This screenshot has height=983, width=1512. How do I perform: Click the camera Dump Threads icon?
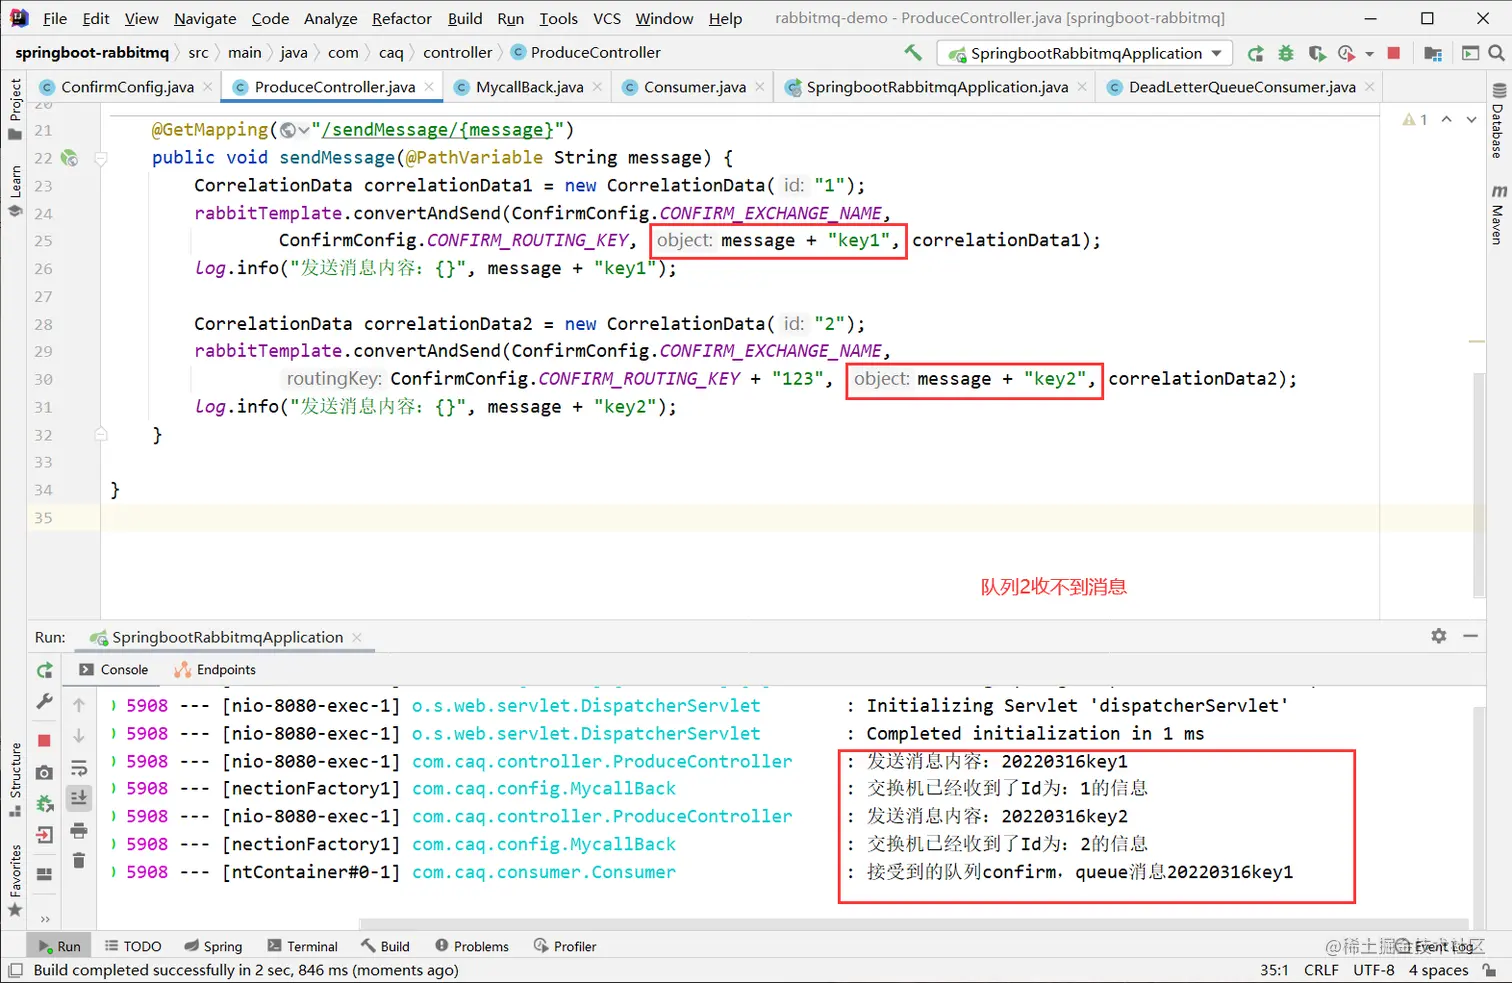(44, 772)
